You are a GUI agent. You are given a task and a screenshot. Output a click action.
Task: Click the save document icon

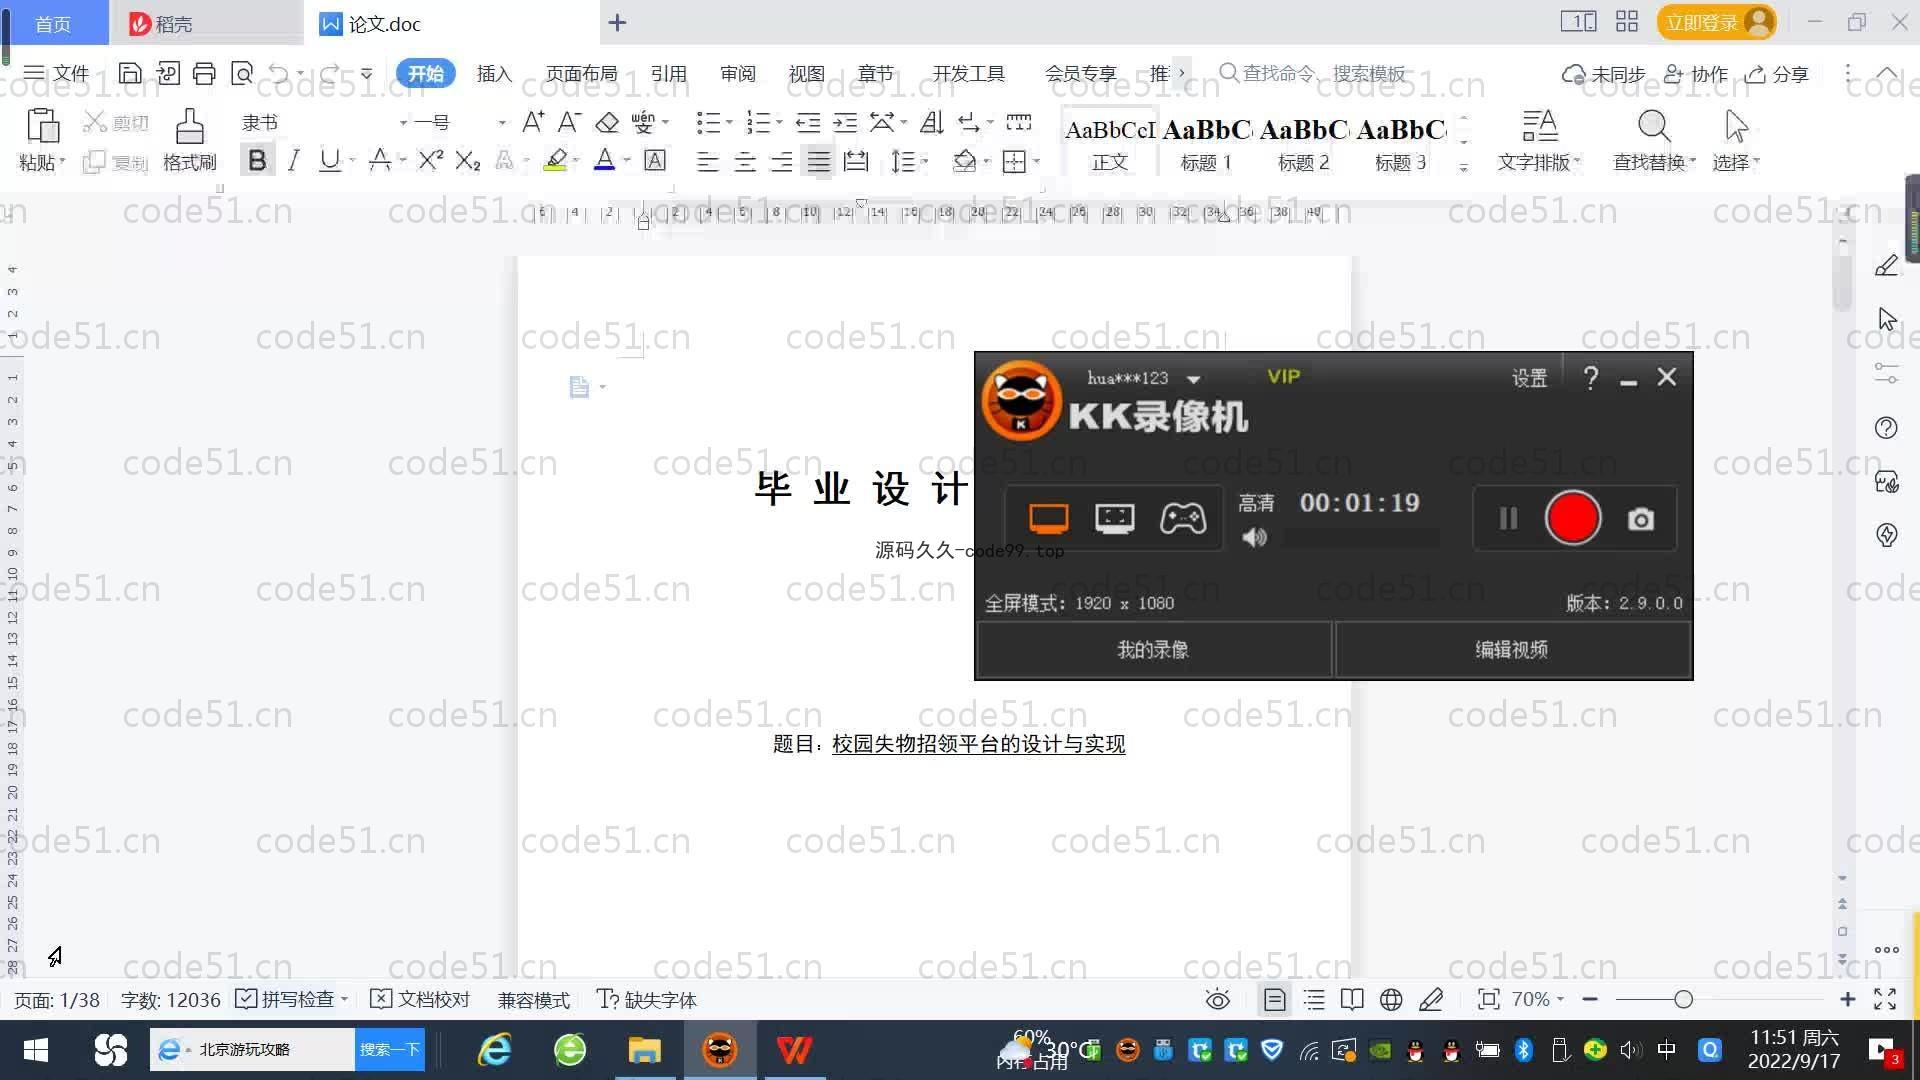coord(129,73)
